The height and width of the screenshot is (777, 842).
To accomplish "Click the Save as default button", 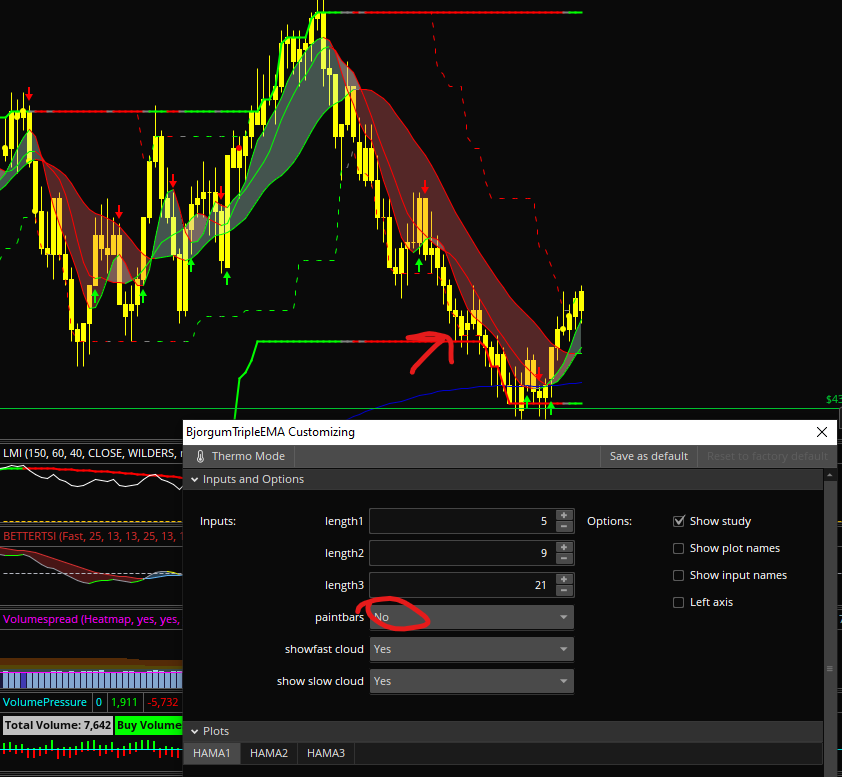I will point(648,456).
